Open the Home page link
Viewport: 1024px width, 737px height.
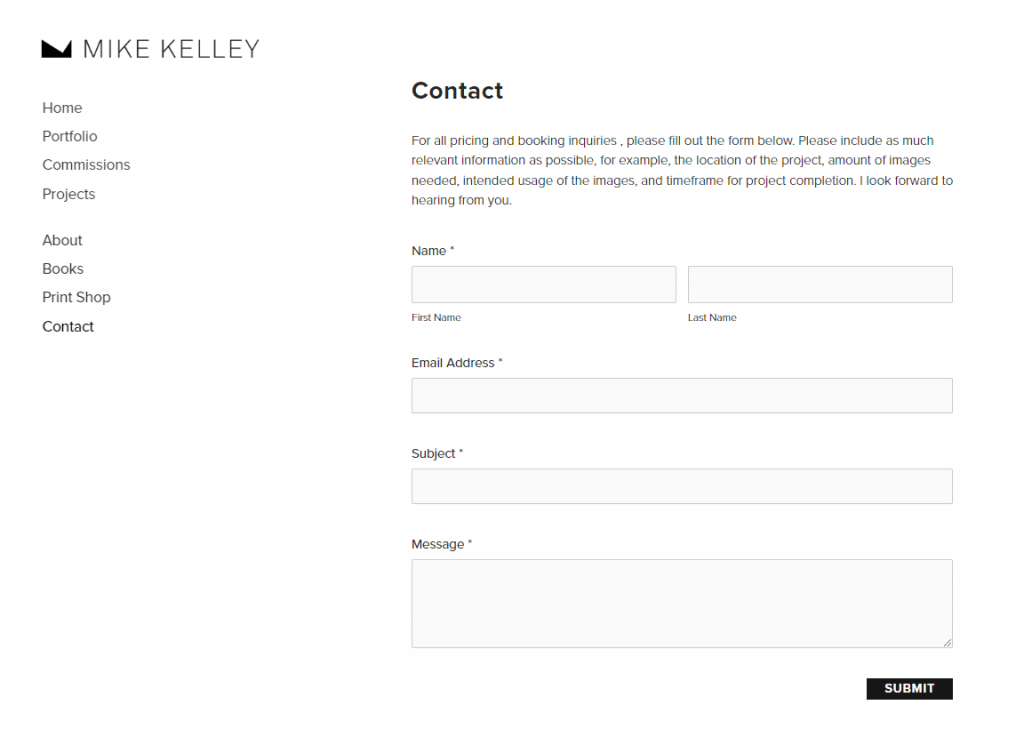[x=62, y=108]
